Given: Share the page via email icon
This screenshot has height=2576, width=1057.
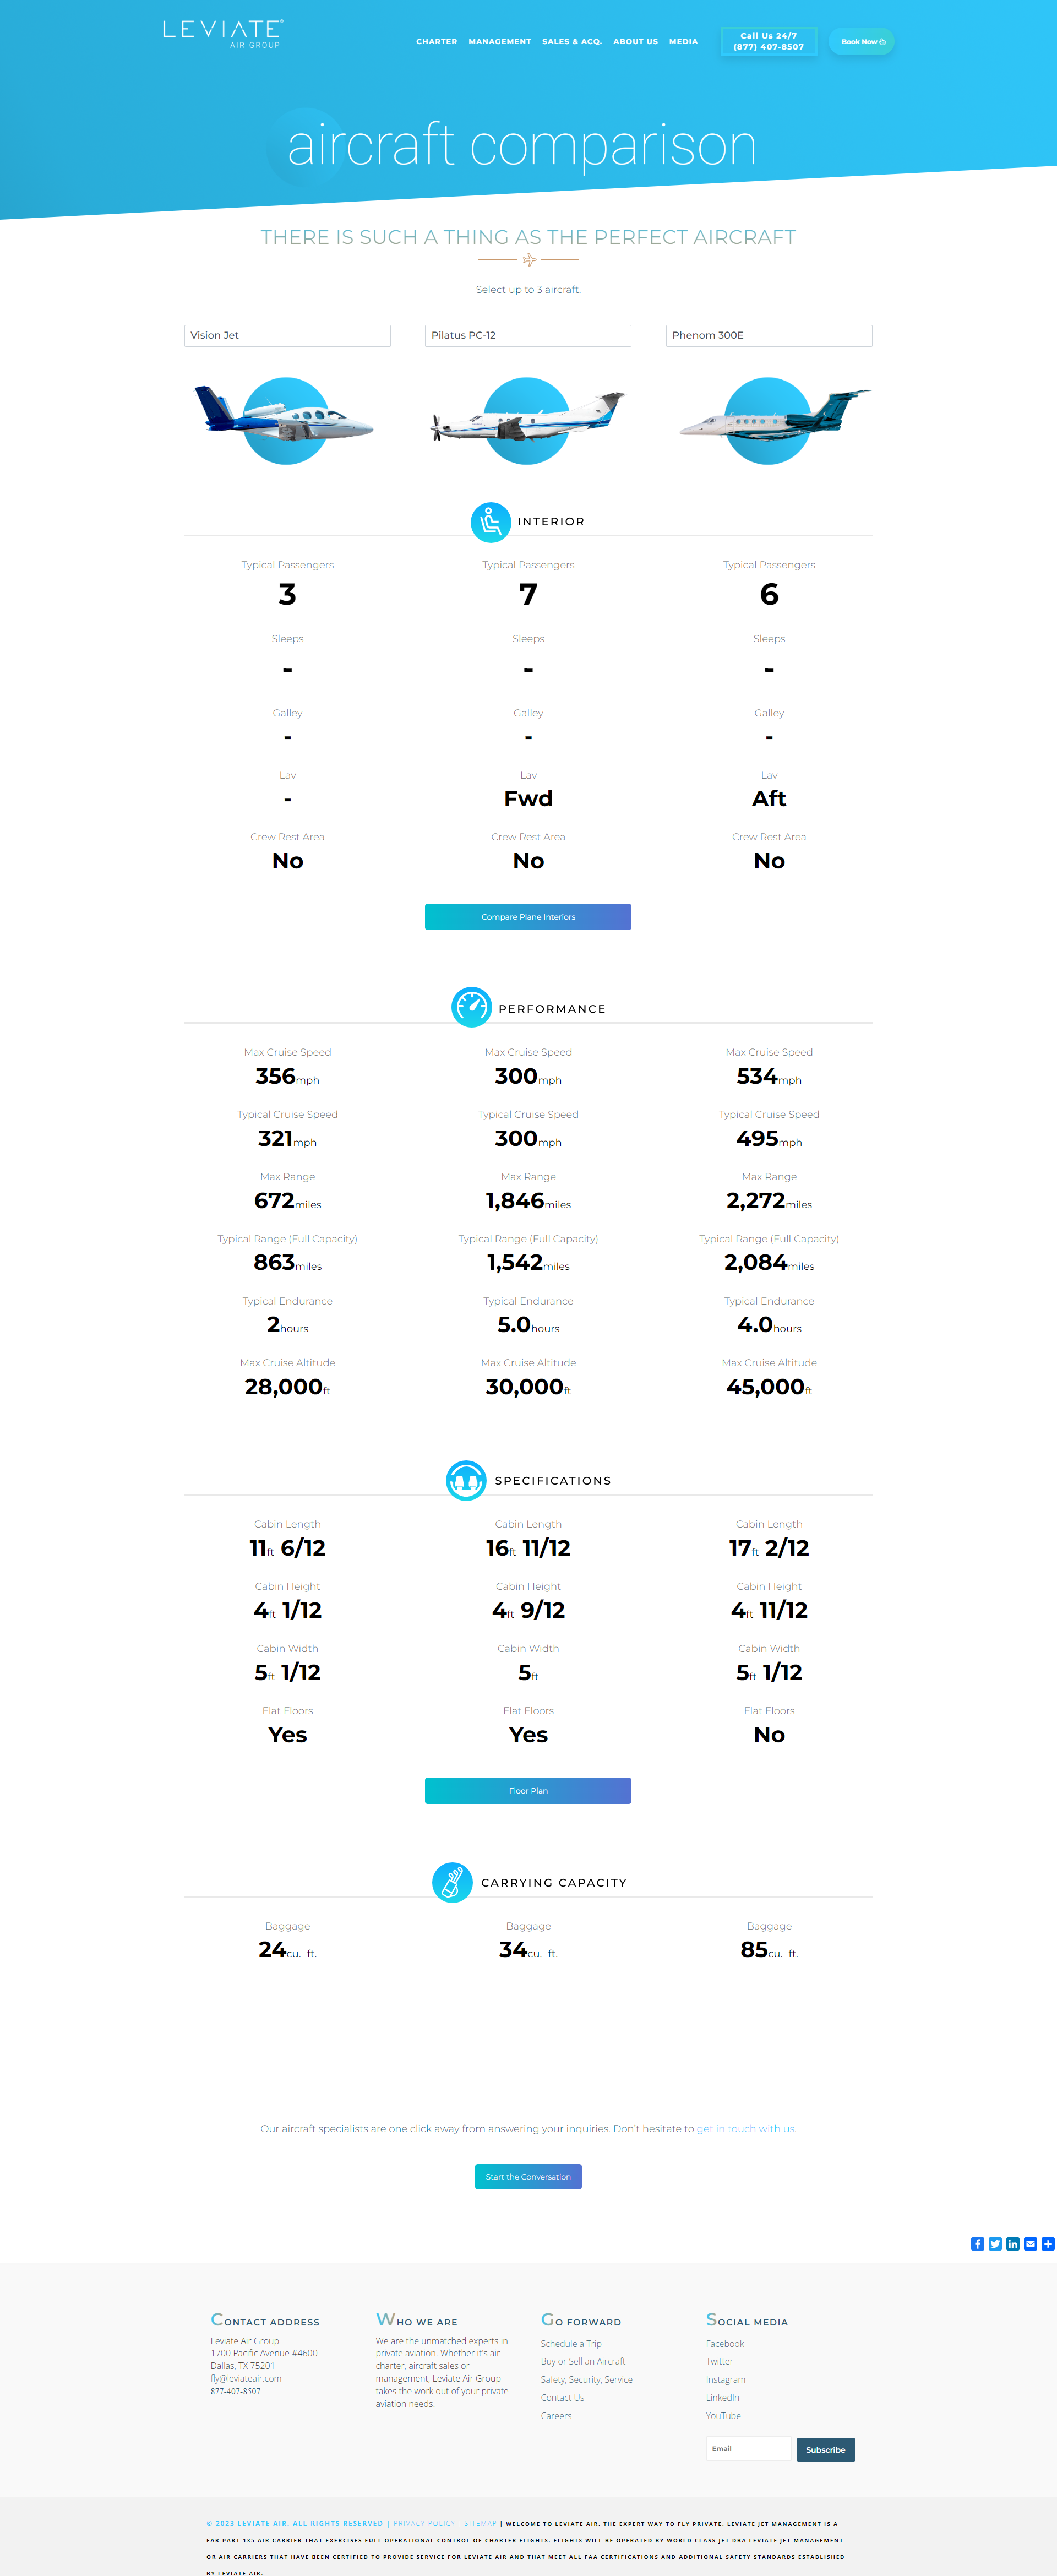Looking at the screenshot, I should [1030, 2244].
